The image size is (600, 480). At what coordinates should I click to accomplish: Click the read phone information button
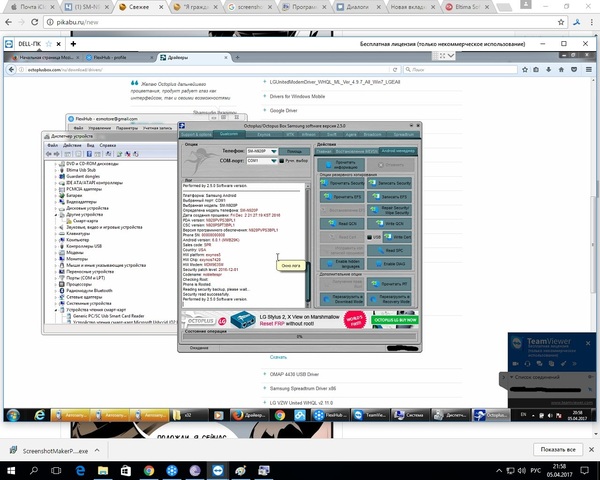(x=341, y=165)
